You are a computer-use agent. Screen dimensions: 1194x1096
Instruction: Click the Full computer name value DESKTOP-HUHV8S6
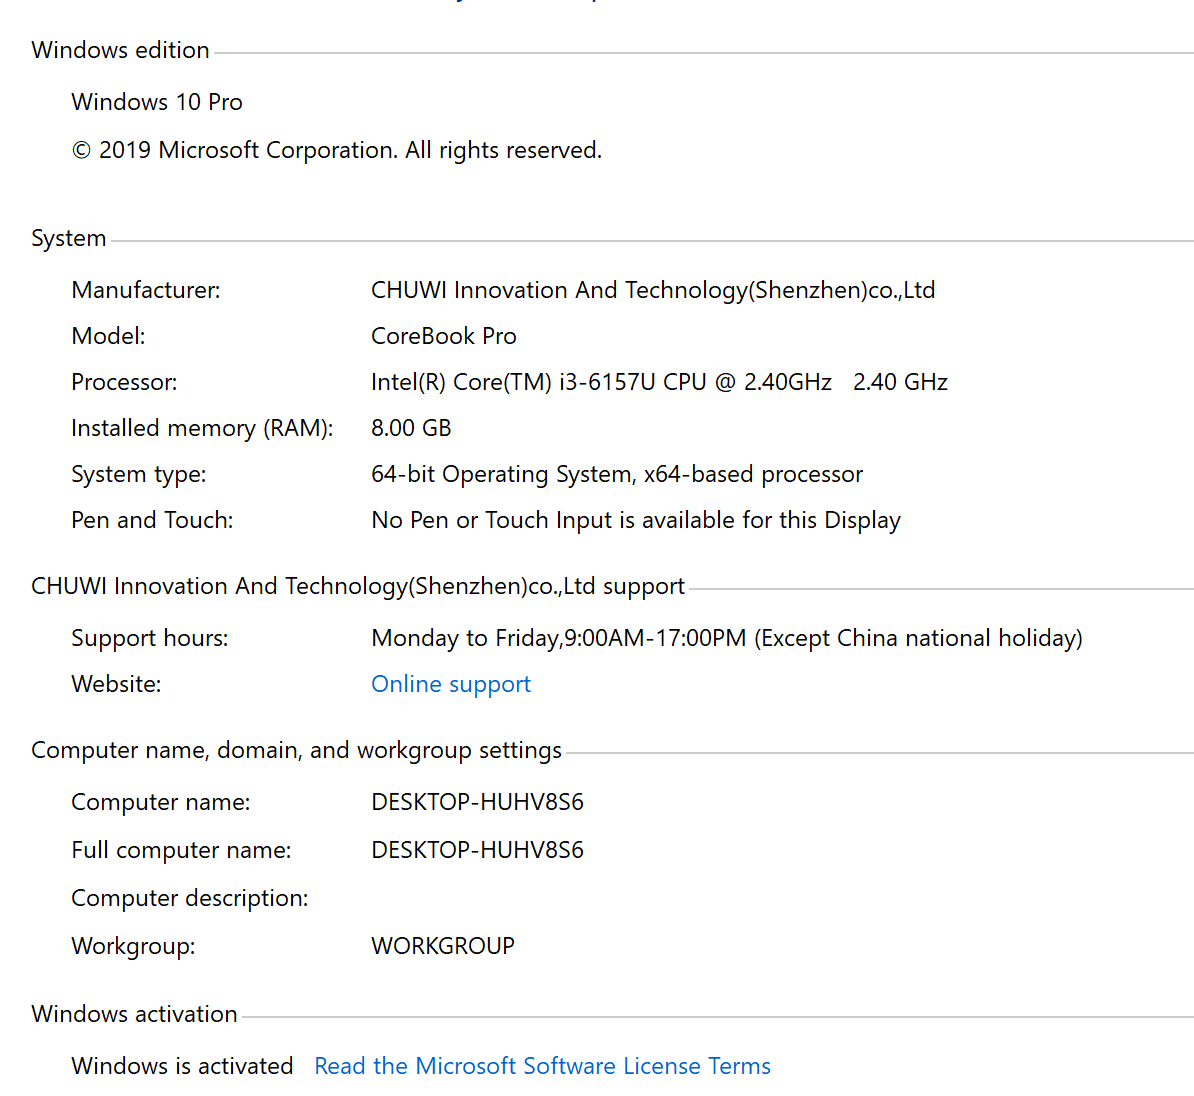[477, 850]
